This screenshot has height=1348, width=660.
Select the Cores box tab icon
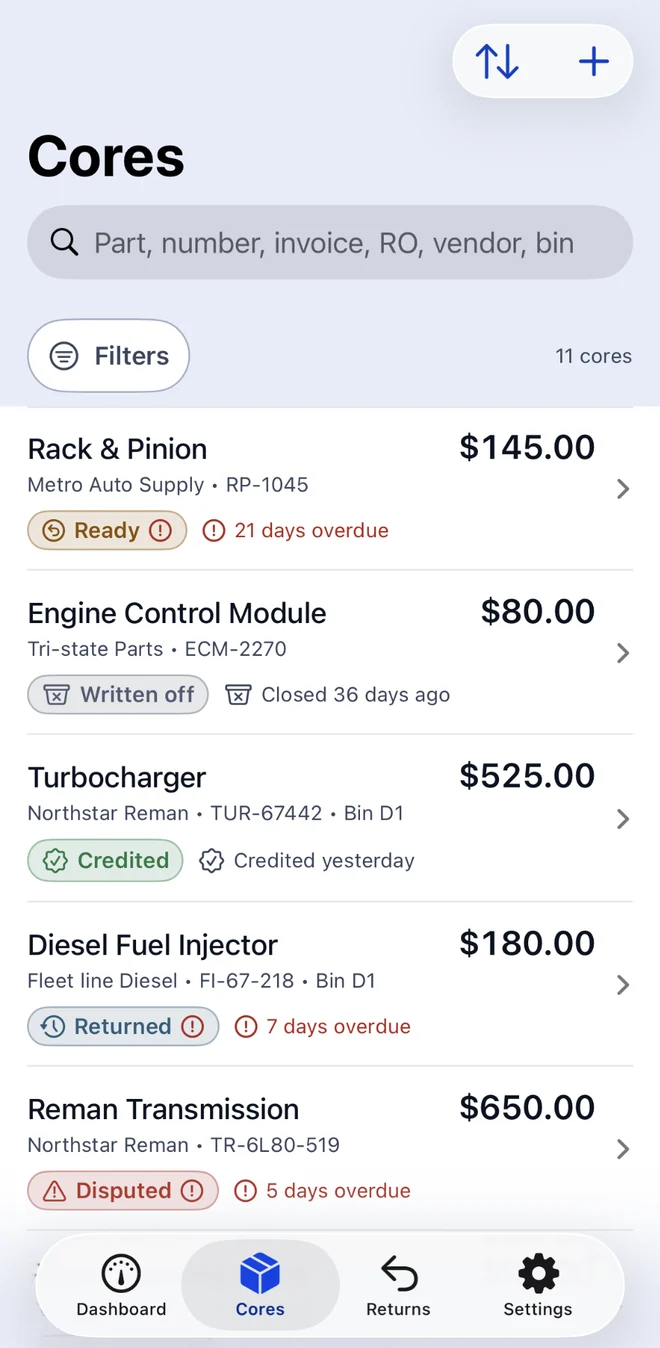[260, 1275]
